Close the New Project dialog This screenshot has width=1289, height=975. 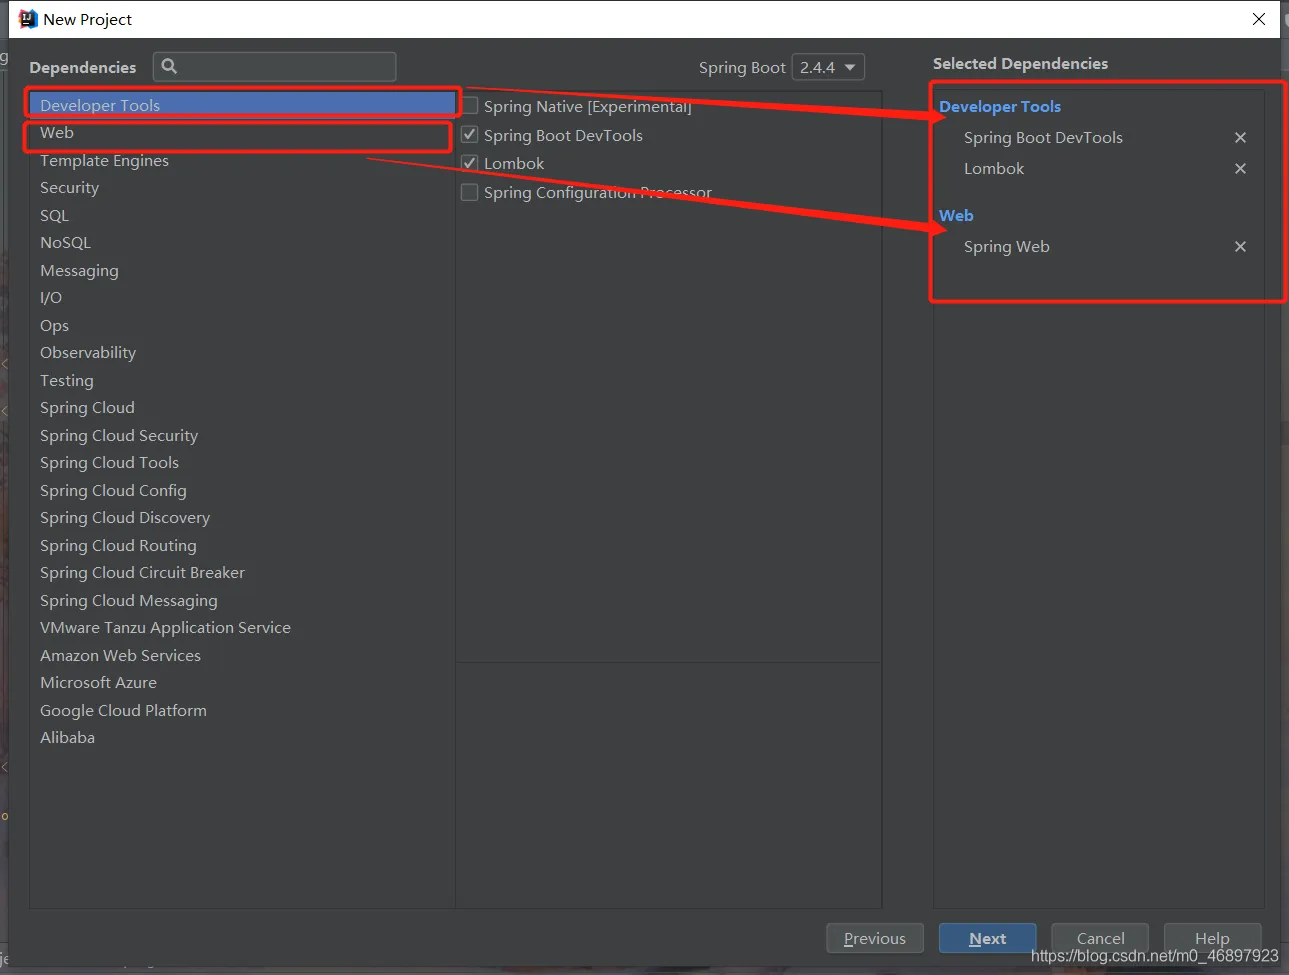1259,19
